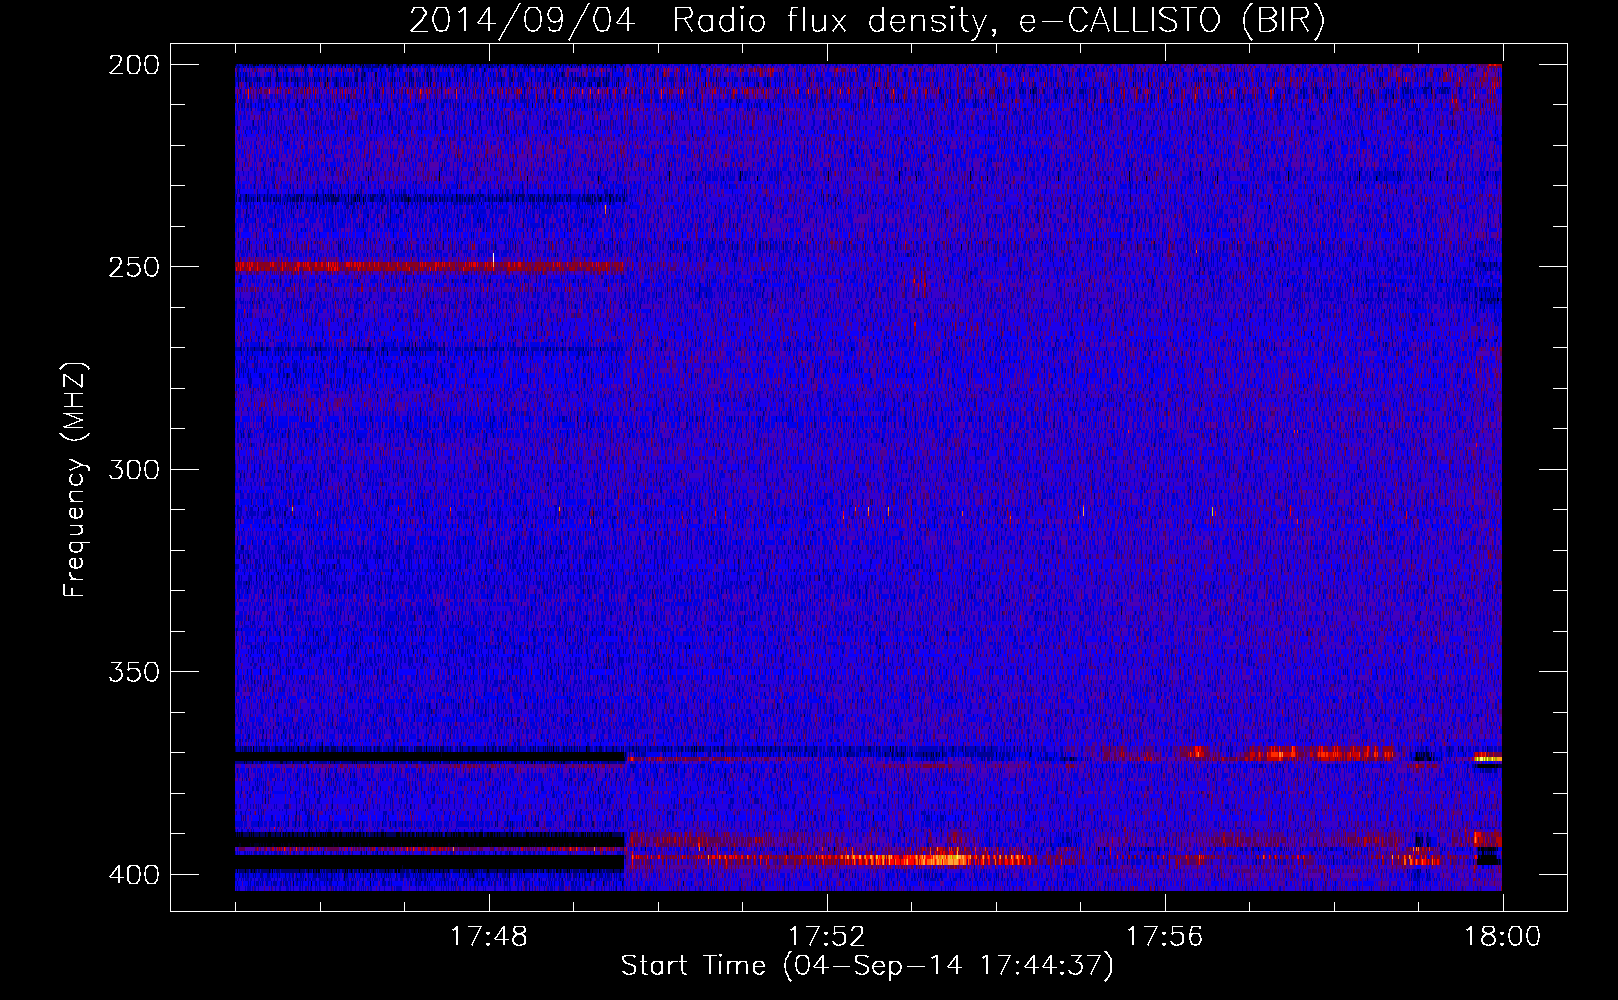The image size is (1618, 1000).
Task: Click the plot title "Radio flux density, e-CALLISTO (BIR)"
Action: coord(998,20)
